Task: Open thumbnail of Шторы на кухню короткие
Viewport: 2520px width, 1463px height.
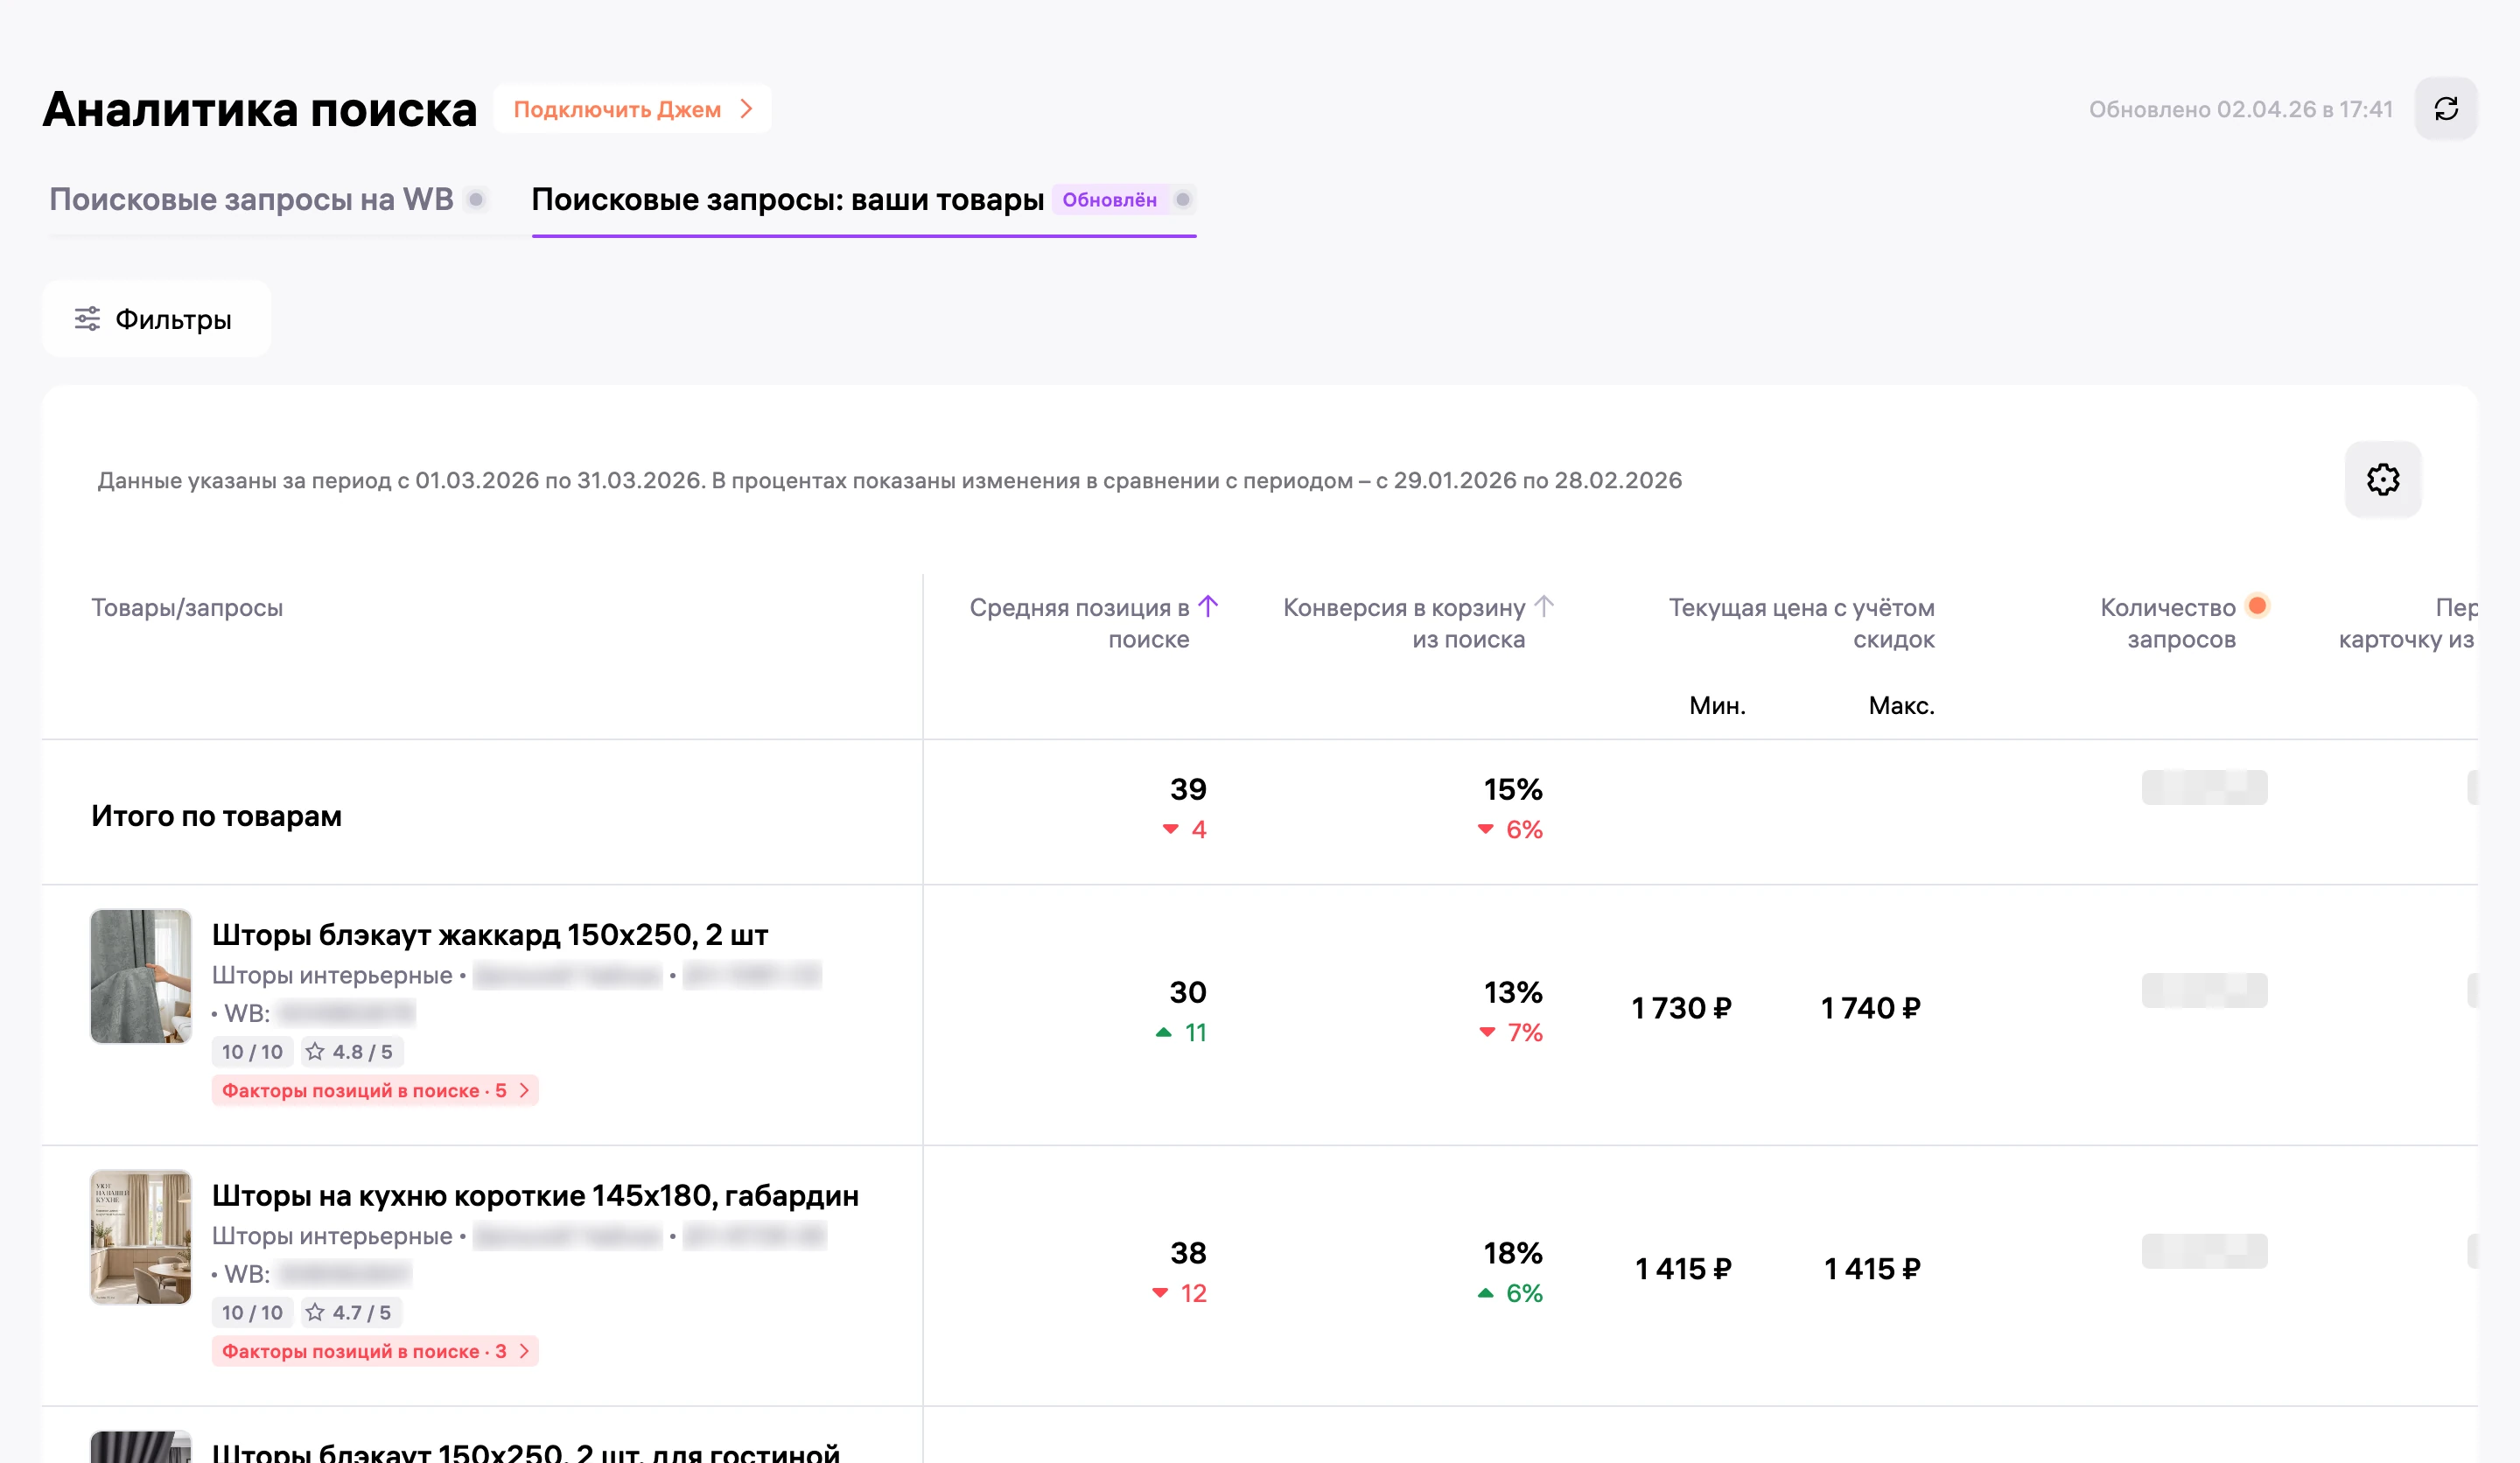Action: tap(141, 1237)
